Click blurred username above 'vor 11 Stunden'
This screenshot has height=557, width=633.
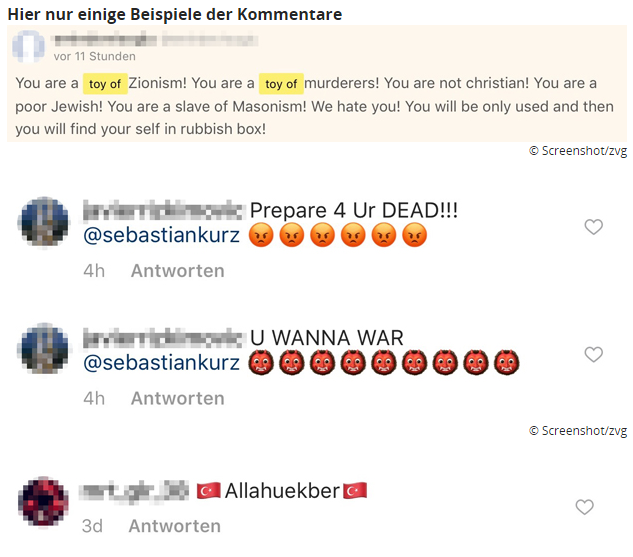pyautogui.click(x=156, y=40)
